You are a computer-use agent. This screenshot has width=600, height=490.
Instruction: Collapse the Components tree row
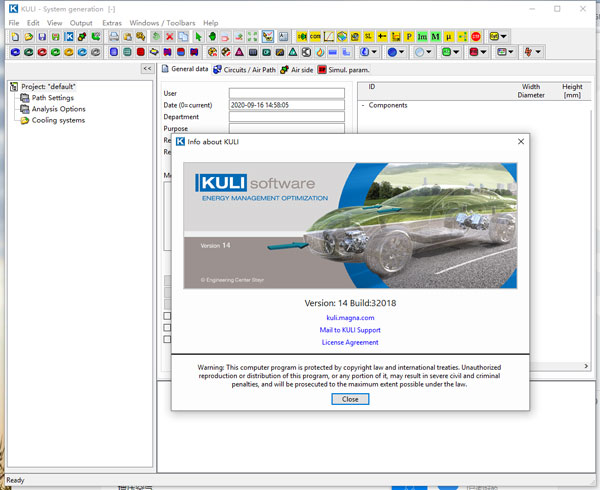(x=364, y=105)
